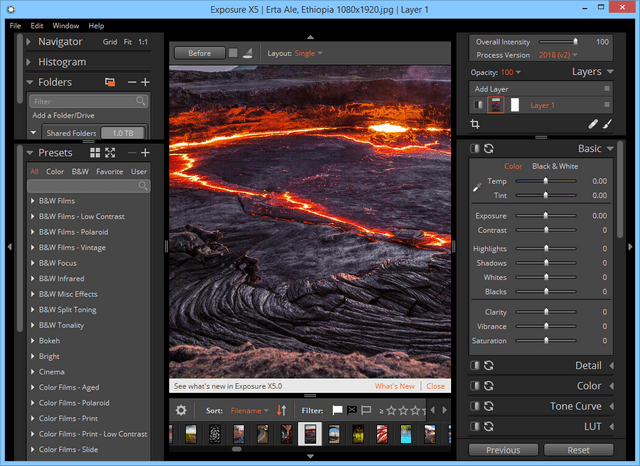Select the Favorite presets tab
Viewport: 640px width, 466px height.
pyautogui.click(x=109, y=171)
